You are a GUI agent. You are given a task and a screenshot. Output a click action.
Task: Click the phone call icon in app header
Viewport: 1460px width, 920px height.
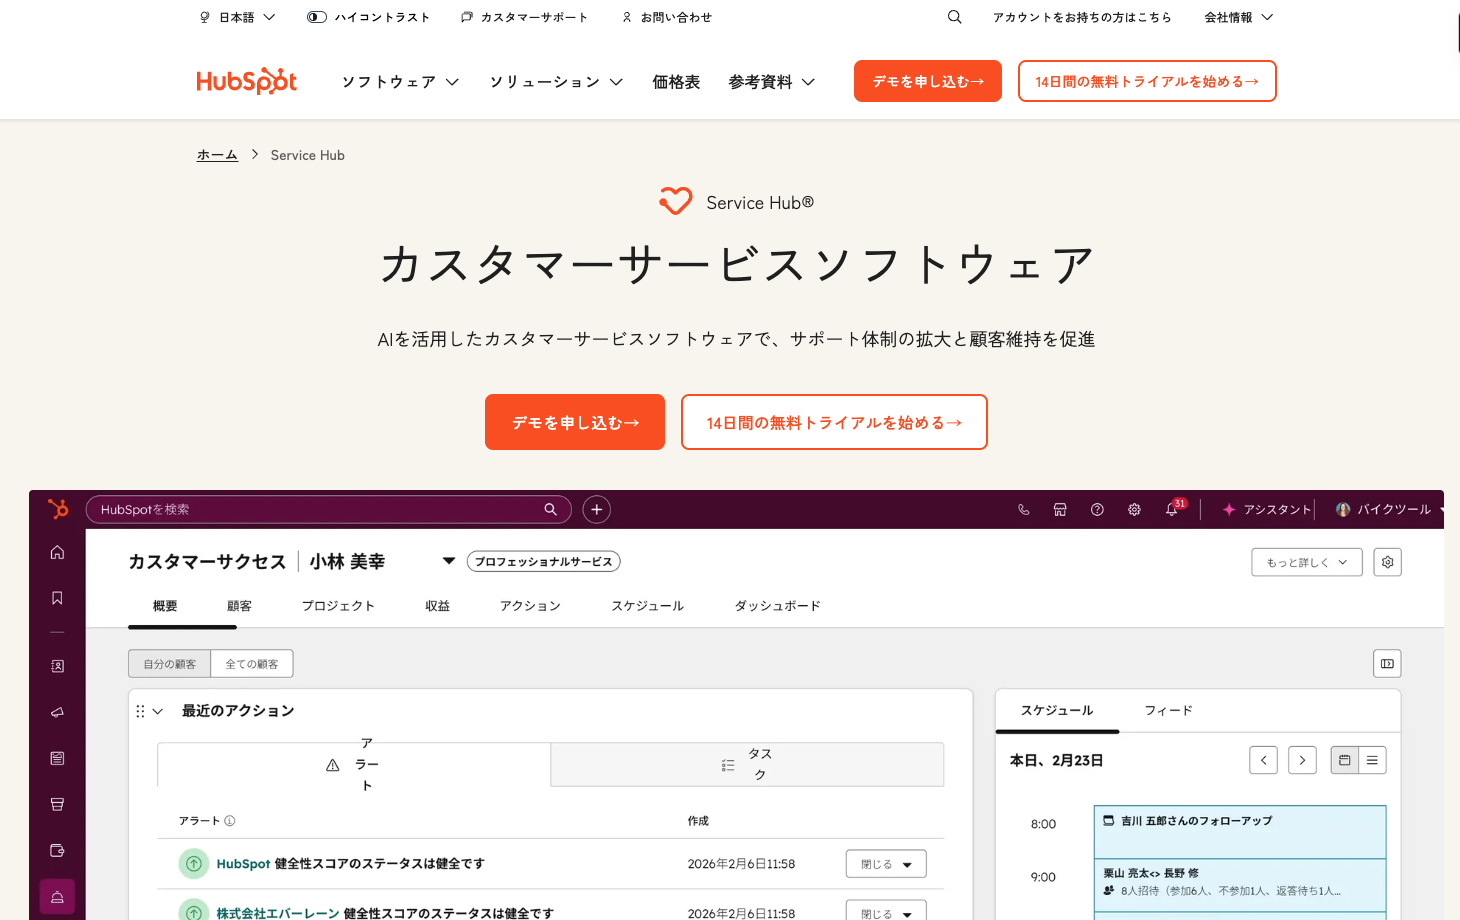tap(1023, 510)
